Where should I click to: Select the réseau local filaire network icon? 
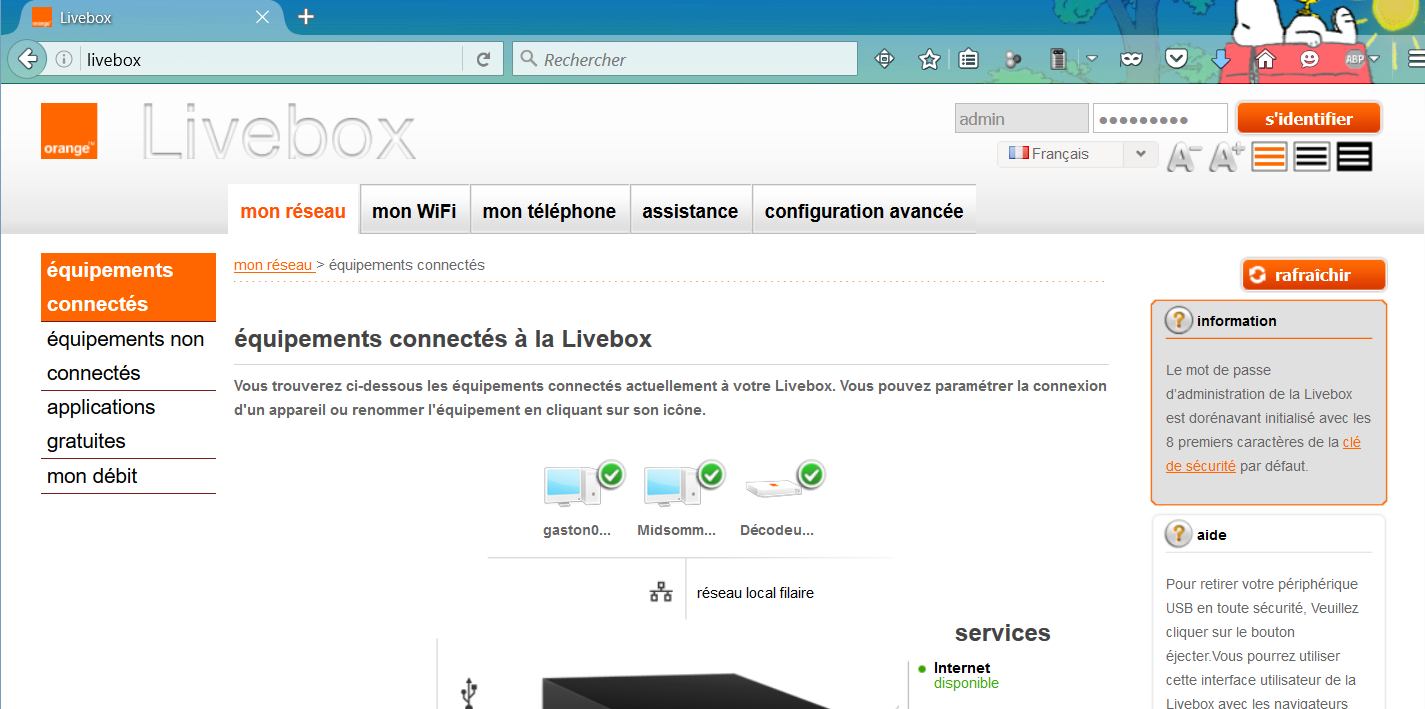point(659,591)
